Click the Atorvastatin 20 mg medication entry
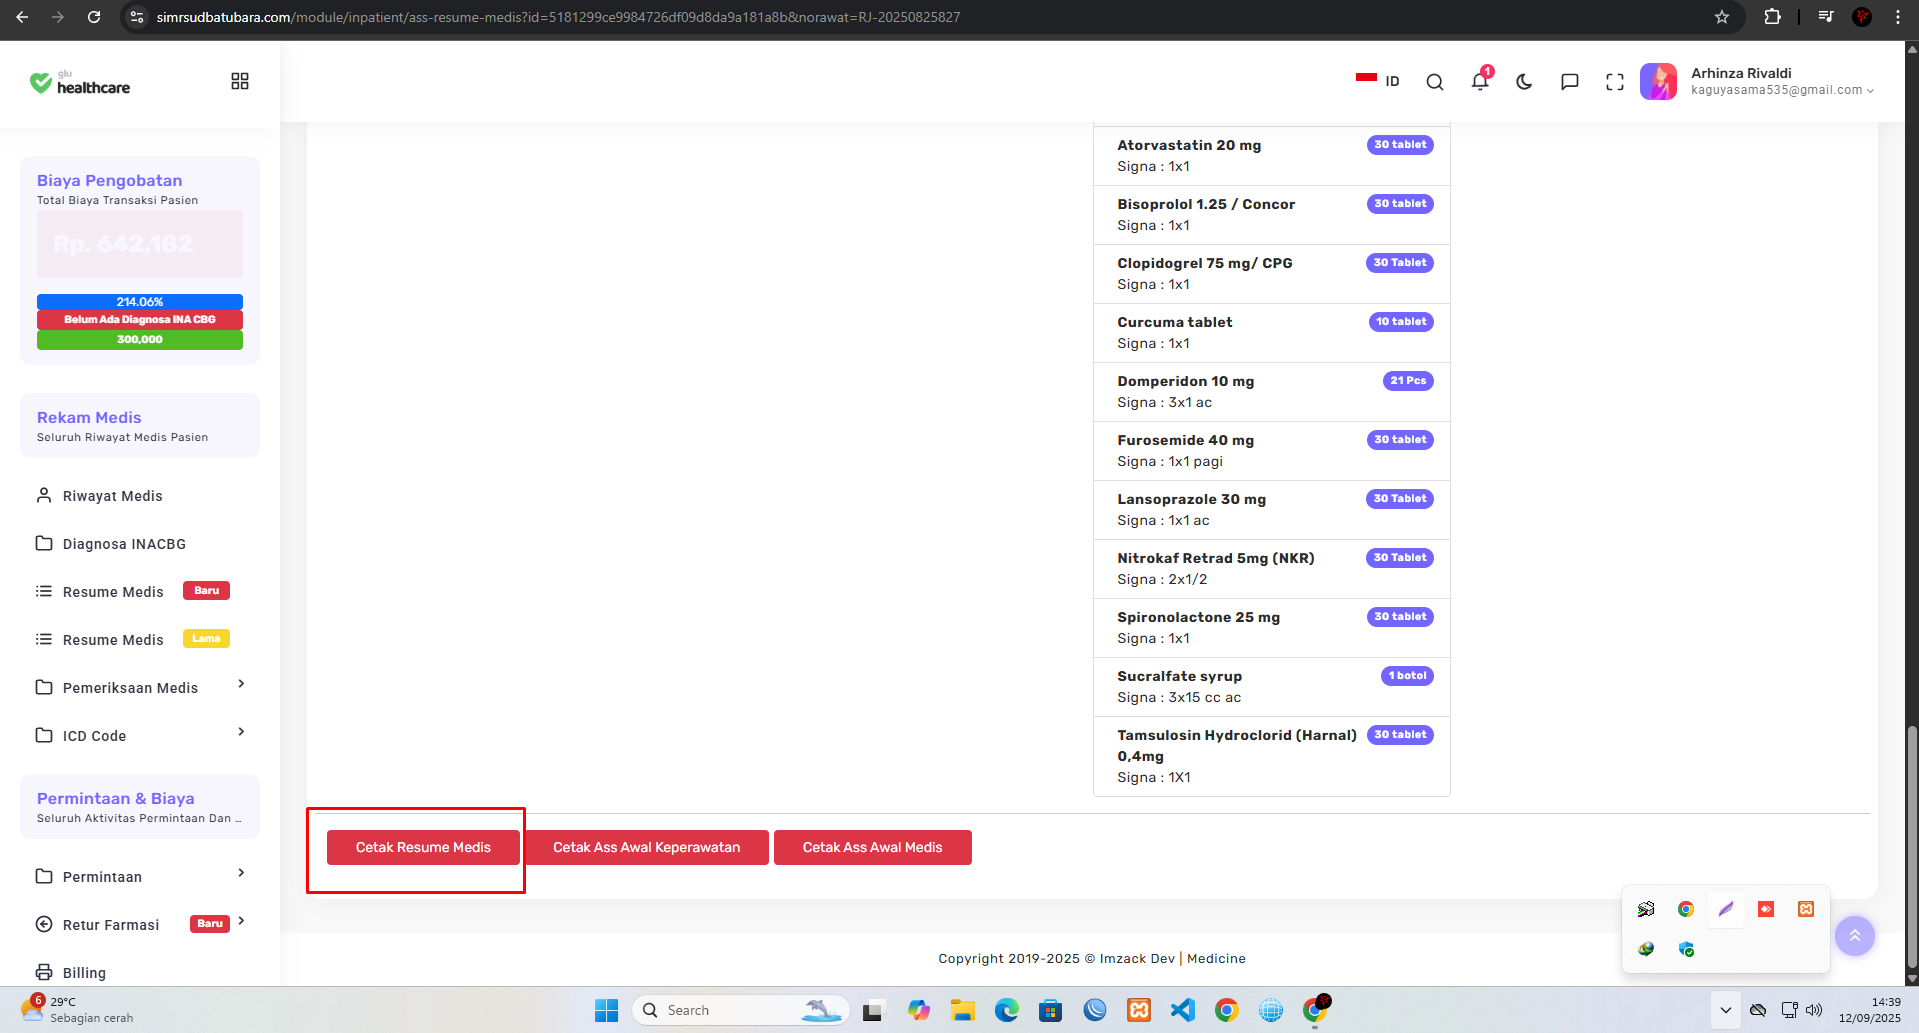This screenshot has height=1033, width=1919. pyautogui.click(x=1272, y=156)
